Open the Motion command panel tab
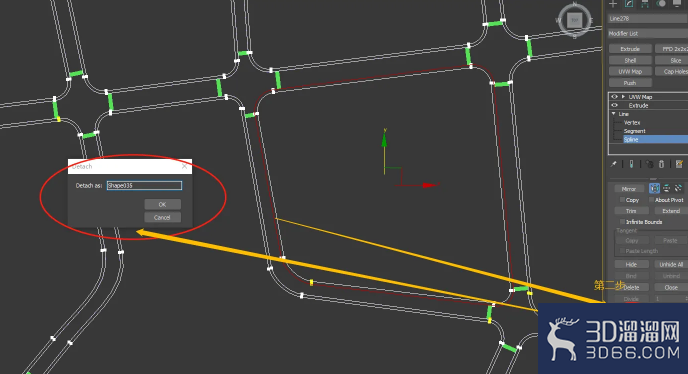 pos(661,4)
